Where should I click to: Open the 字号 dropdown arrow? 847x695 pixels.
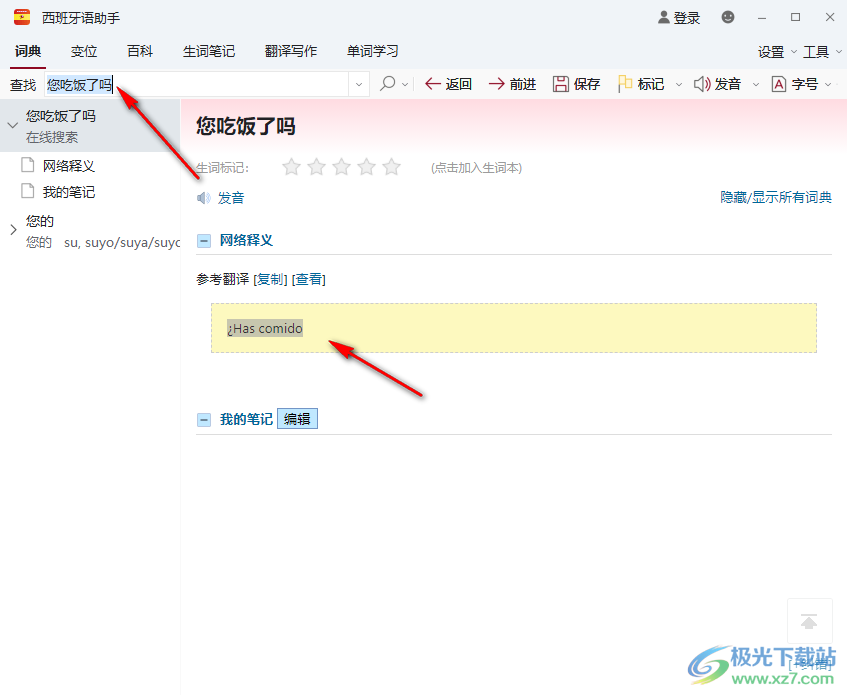point(828,85)
